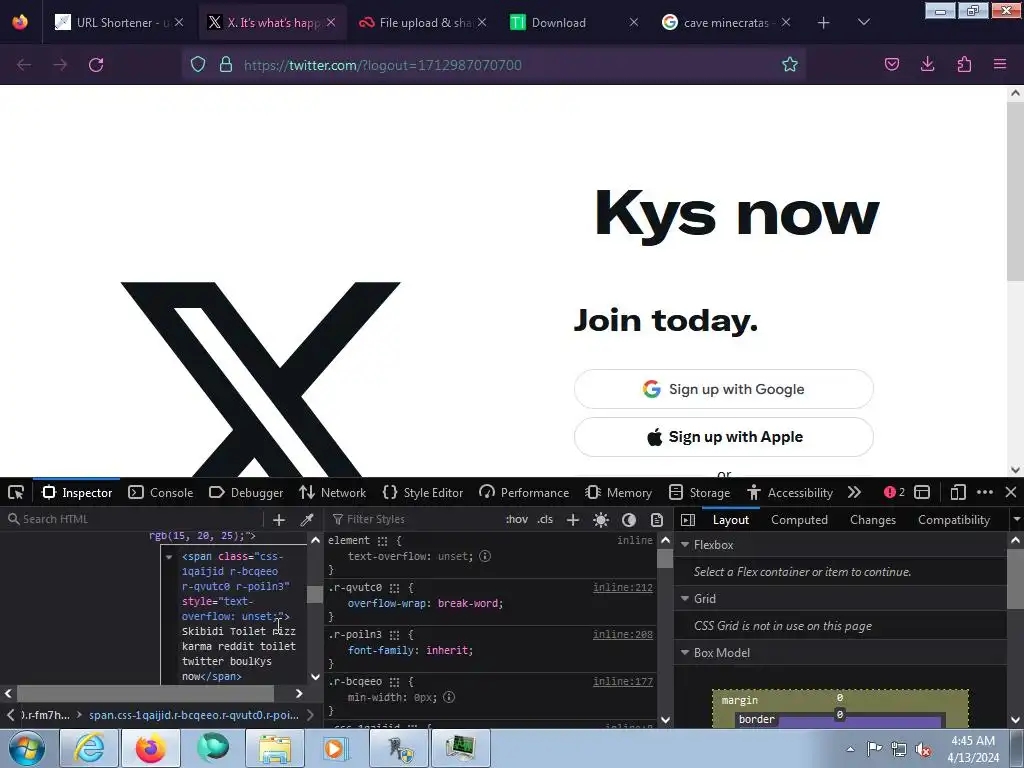Open sidebar tabs overflow dropdown arrow
The height and width of the screenshot is (768, 1024).
(x=1016, y=519)
